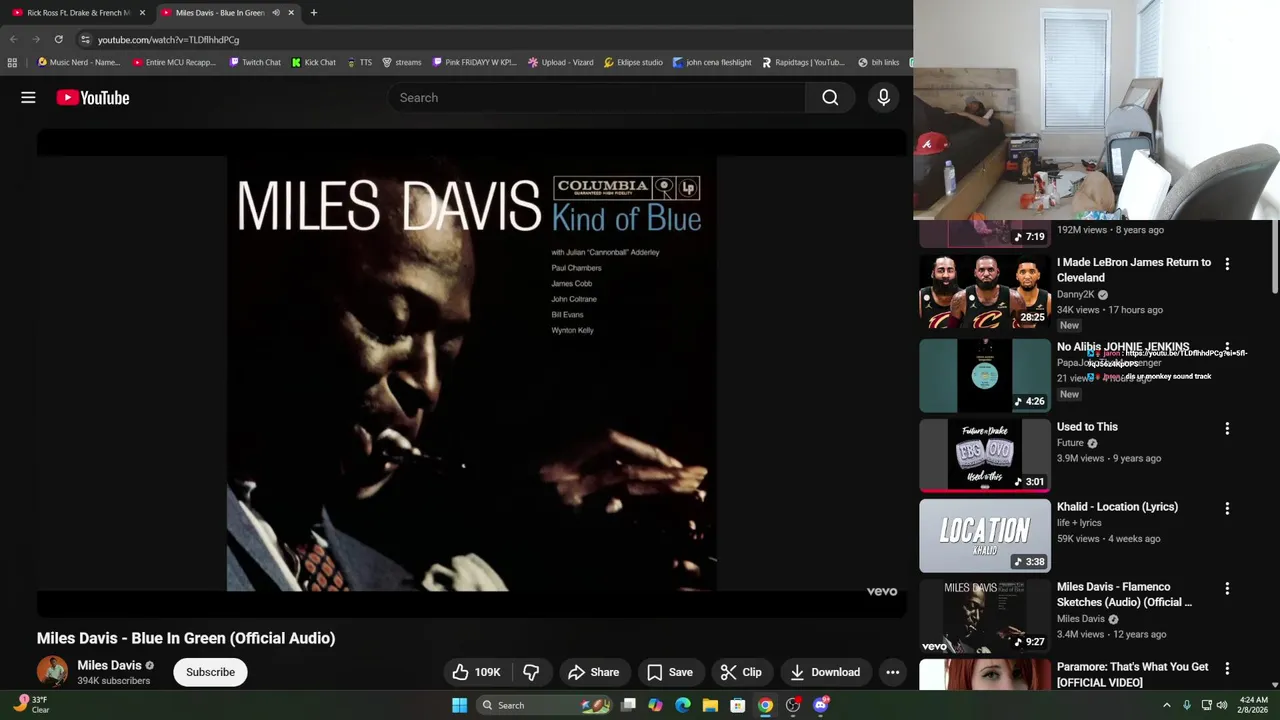This screenshot has height=720, width=1280.
Task: Open the Flamenco Sketches video thumbnail
Action: (984, 615)
